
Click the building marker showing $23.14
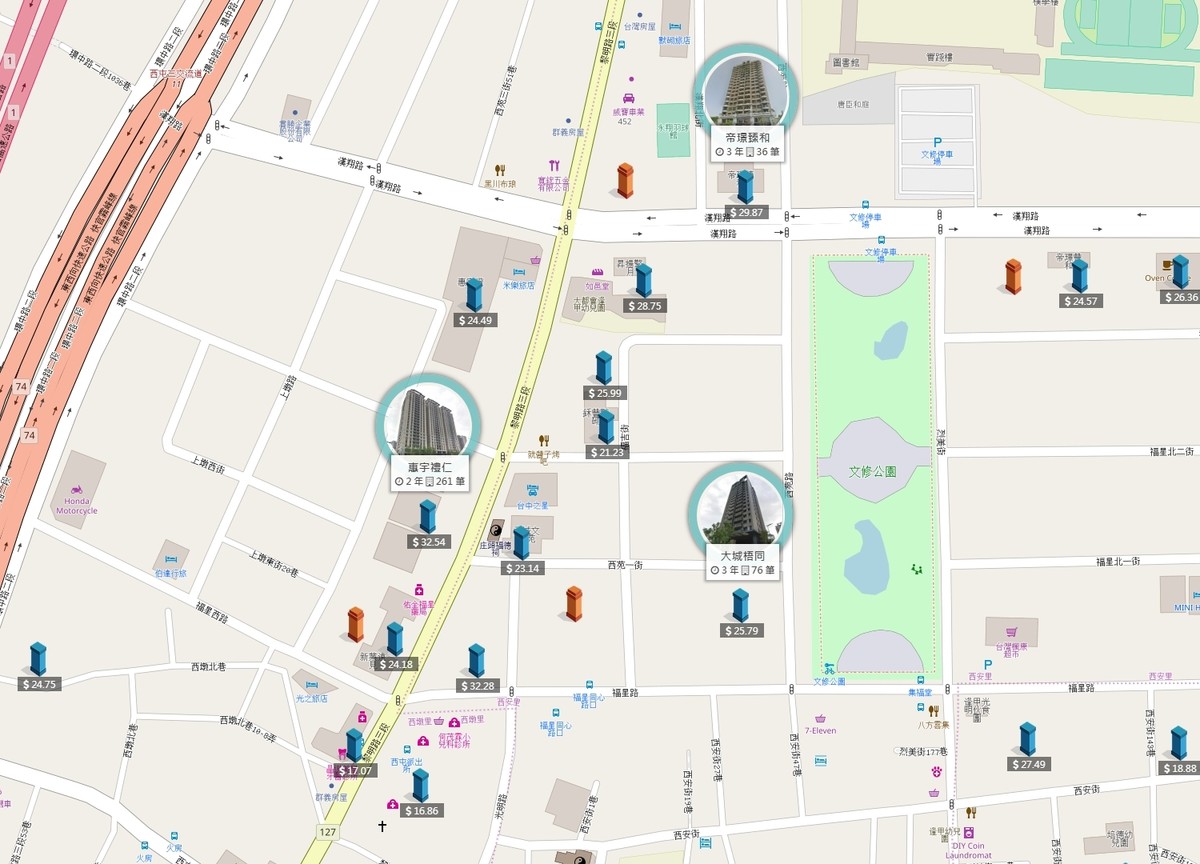(x=521, y=543)
